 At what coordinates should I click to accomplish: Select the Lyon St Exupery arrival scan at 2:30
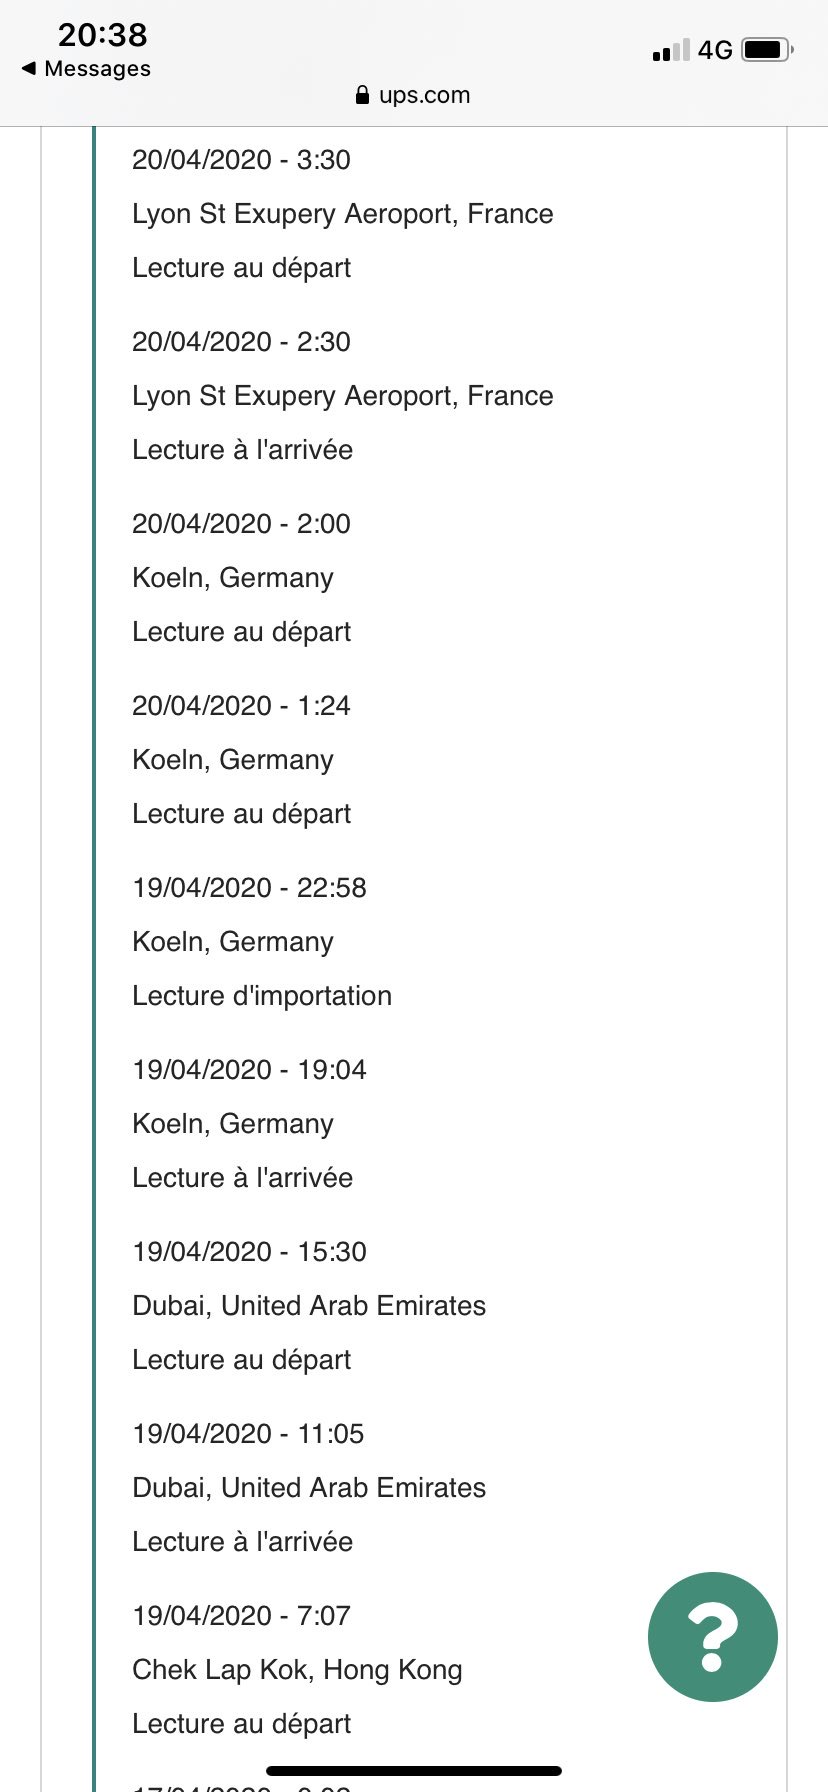pos(343,396)
